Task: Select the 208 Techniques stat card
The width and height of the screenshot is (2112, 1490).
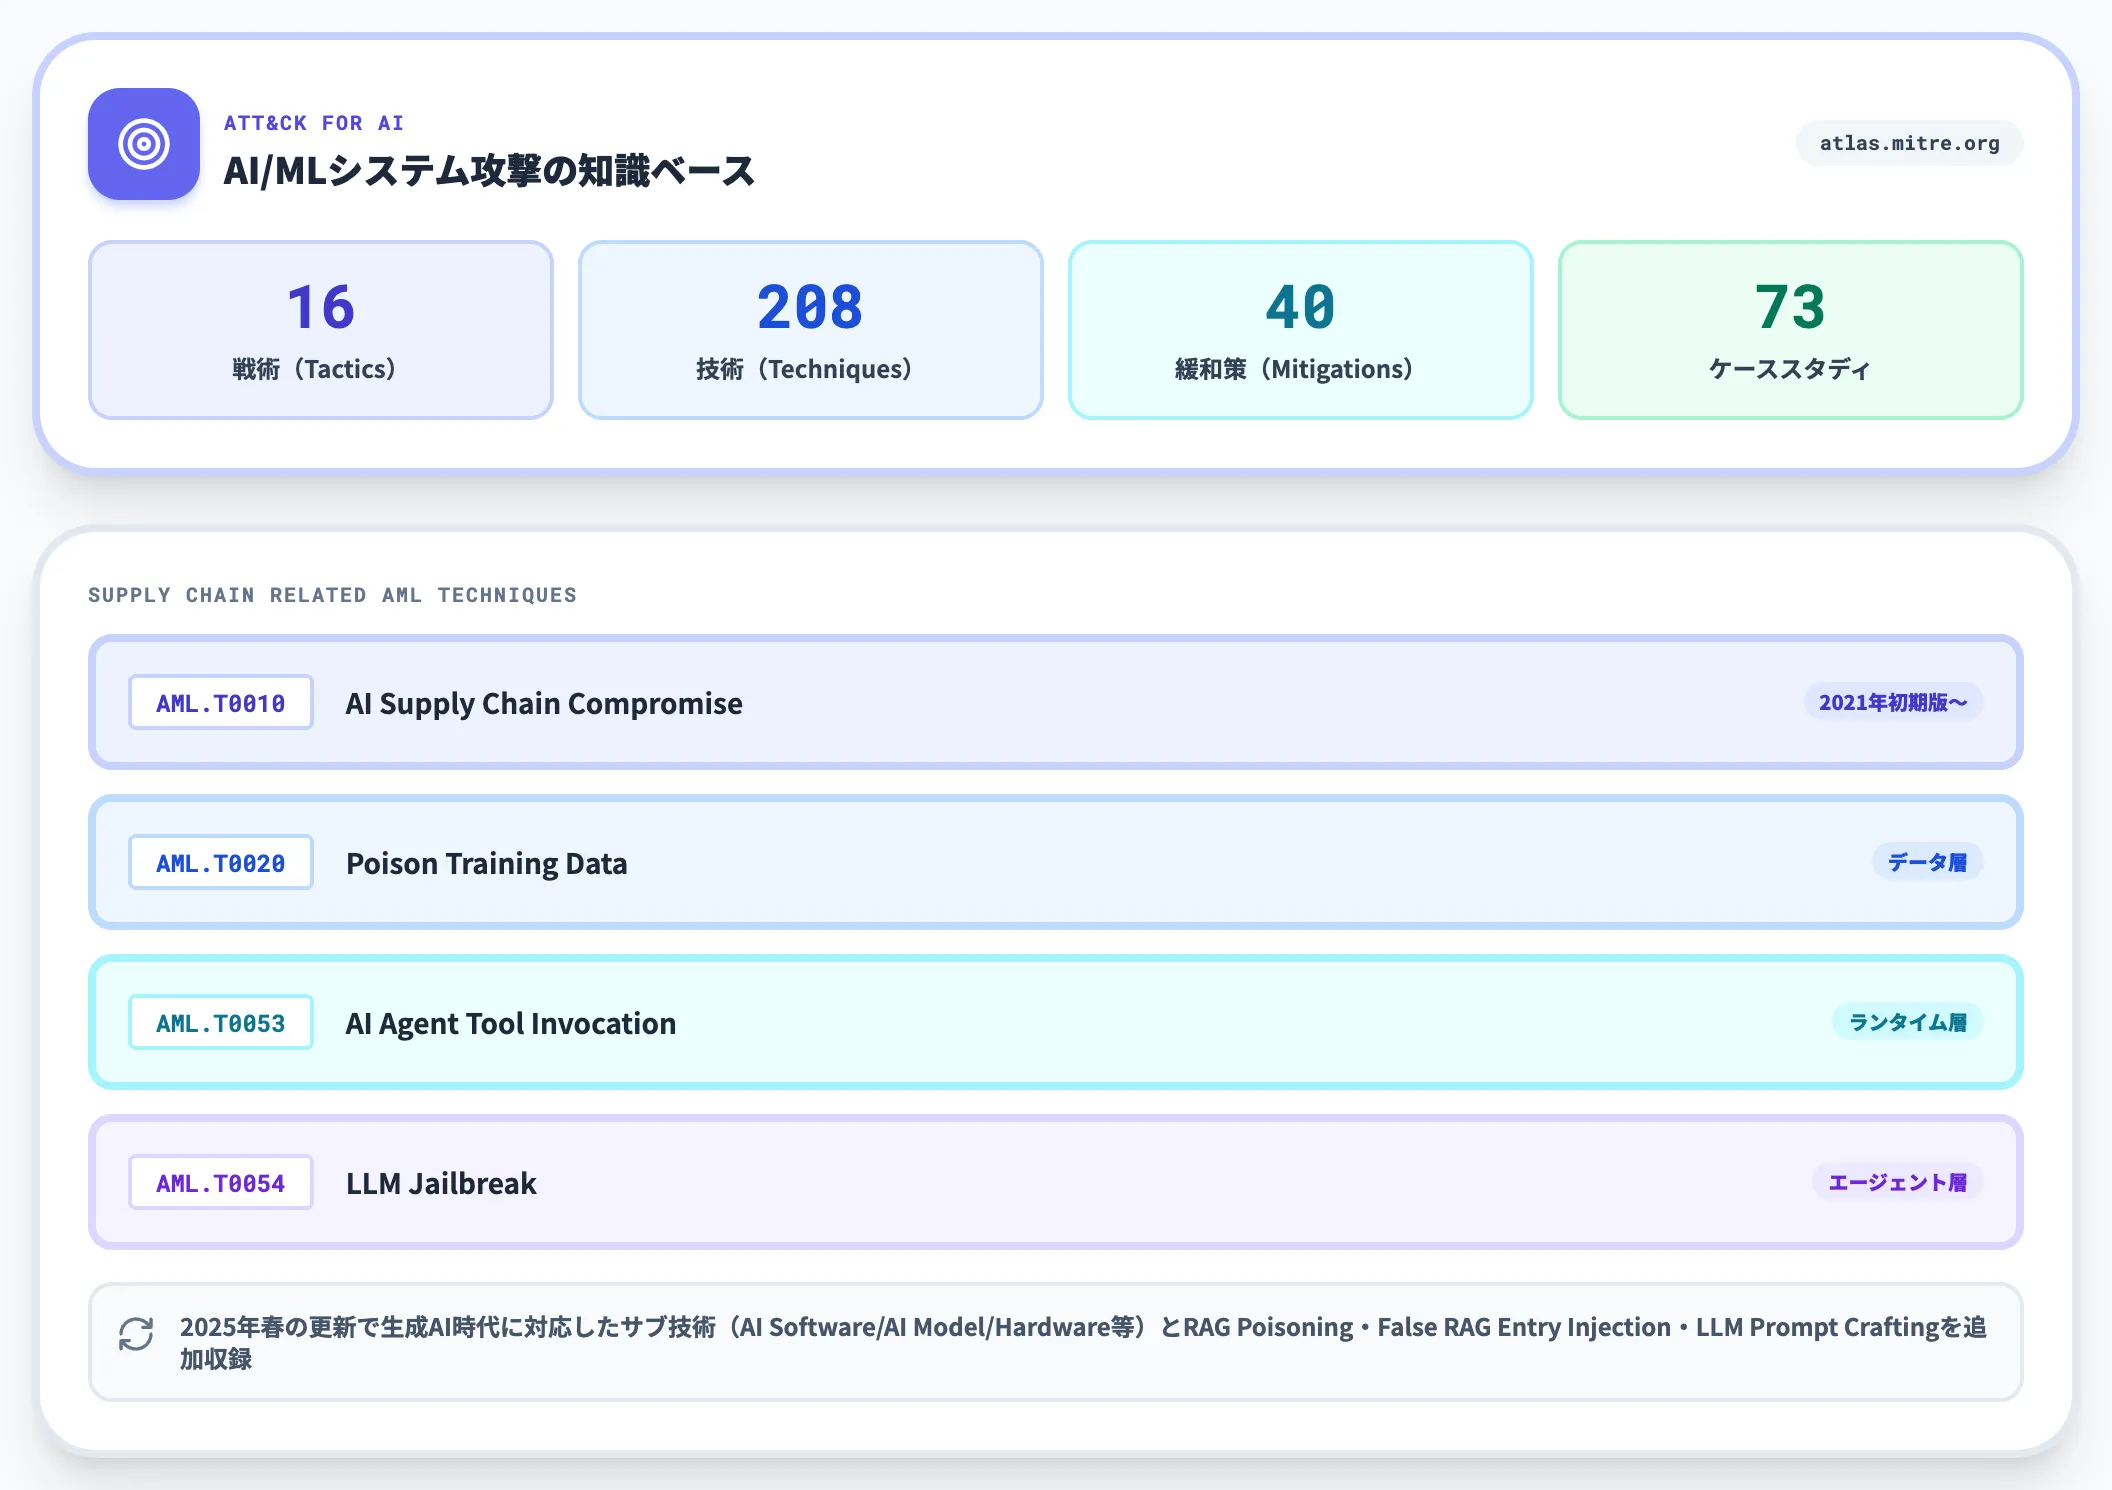Action: (811, 330)
